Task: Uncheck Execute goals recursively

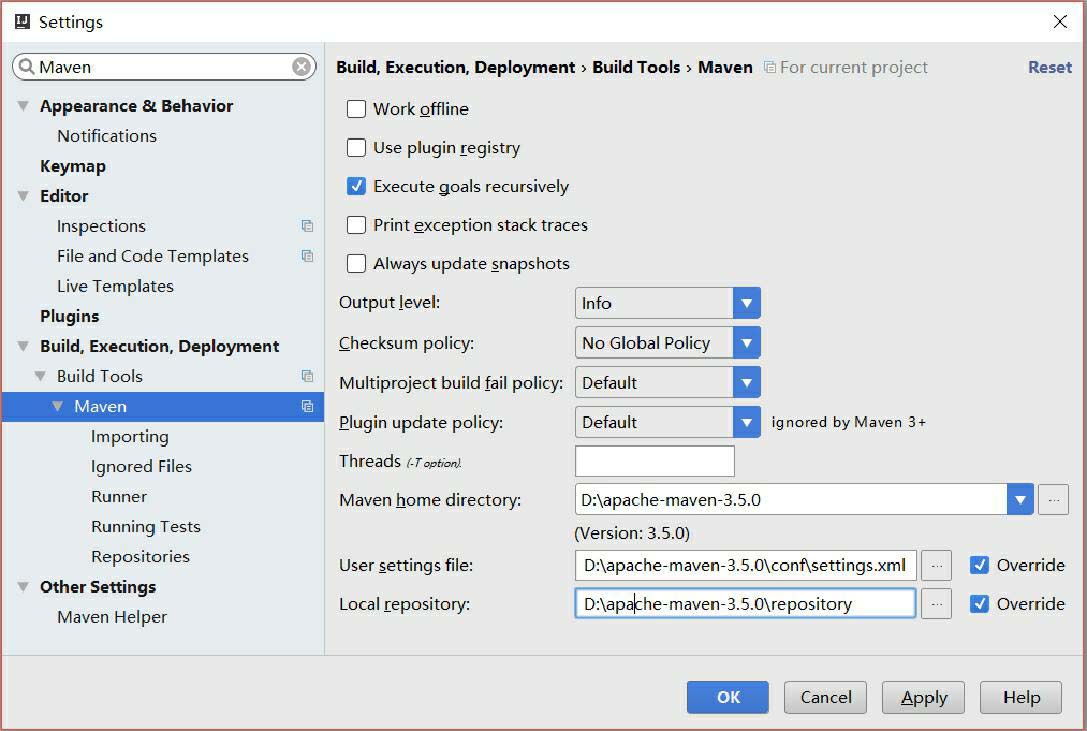Action: click(x=356, y=186)
